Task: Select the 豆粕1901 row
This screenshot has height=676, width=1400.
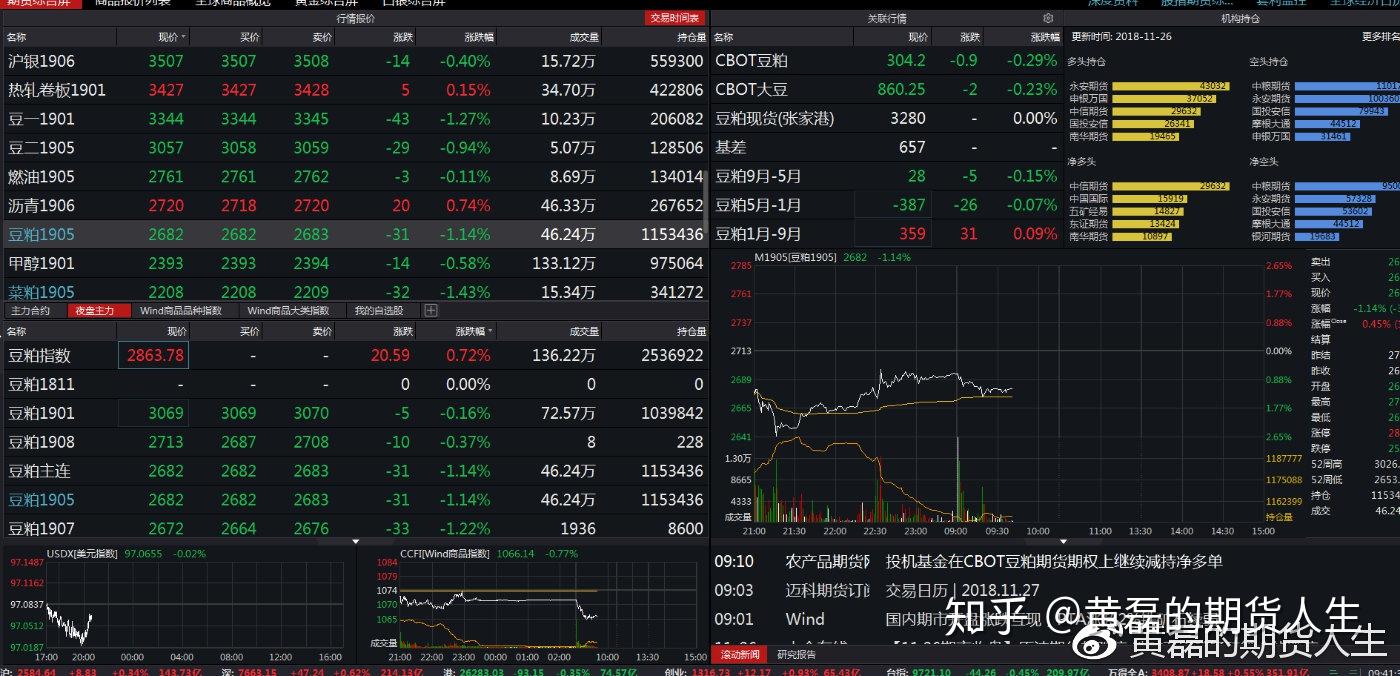Action: (354, 413)
